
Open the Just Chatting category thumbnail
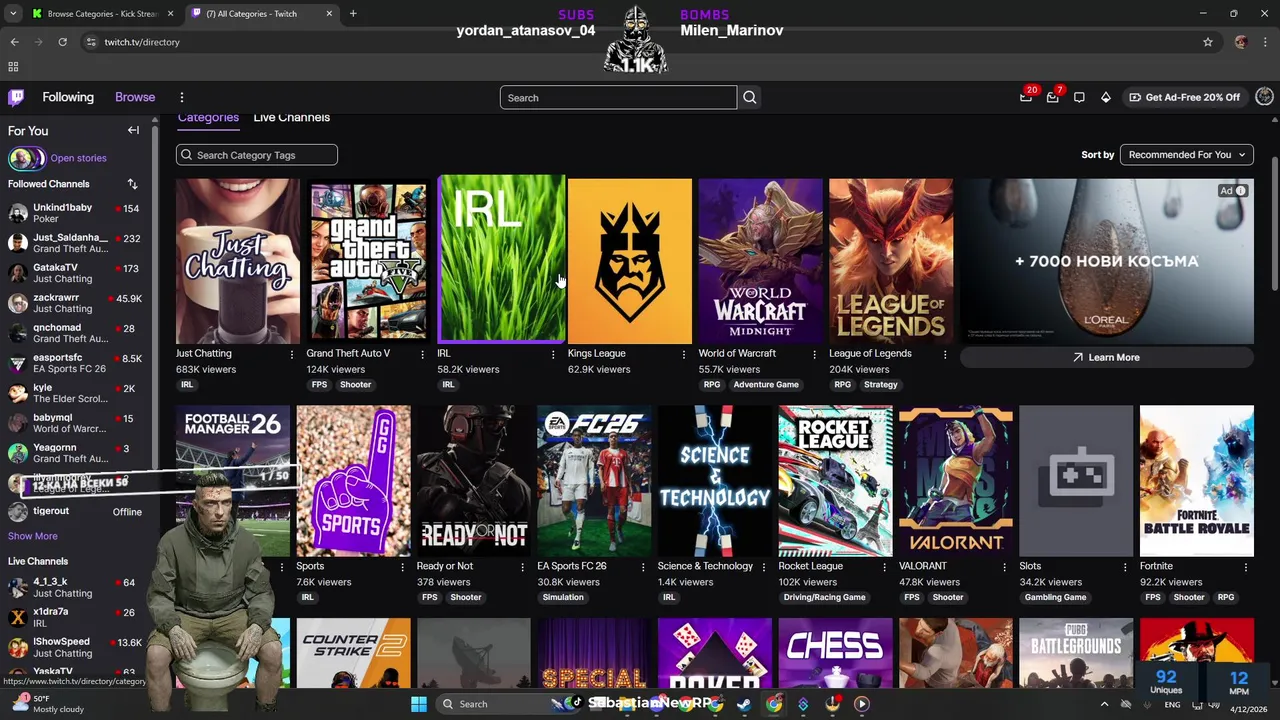pos(238,261)
